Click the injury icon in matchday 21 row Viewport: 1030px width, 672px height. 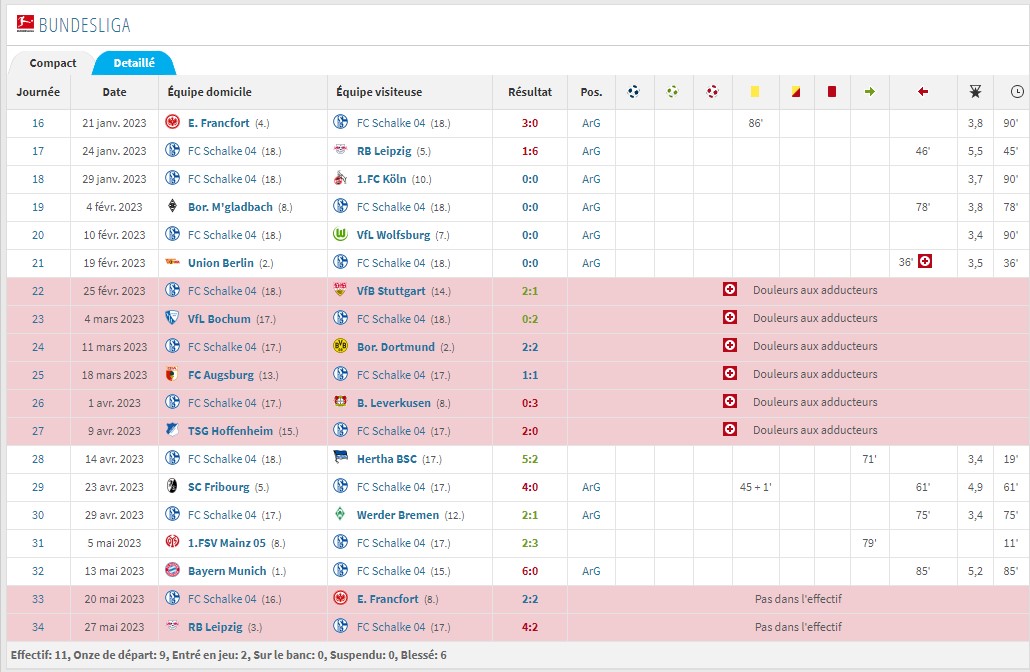pos(925,261)
